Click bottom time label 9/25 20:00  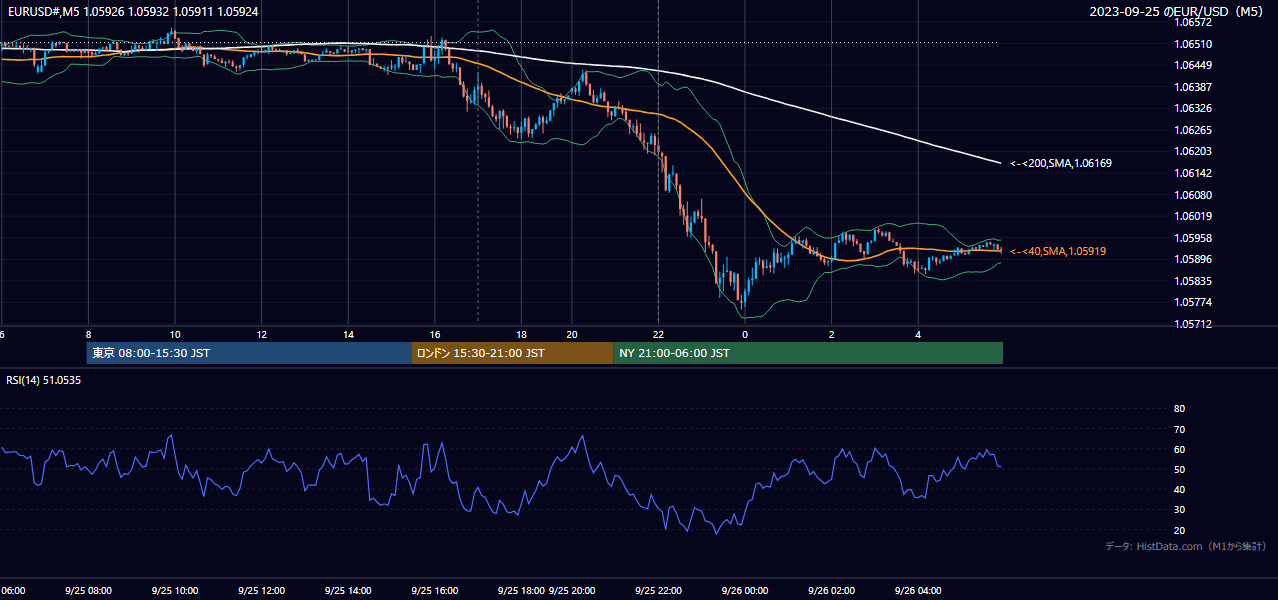click(573, 590)
